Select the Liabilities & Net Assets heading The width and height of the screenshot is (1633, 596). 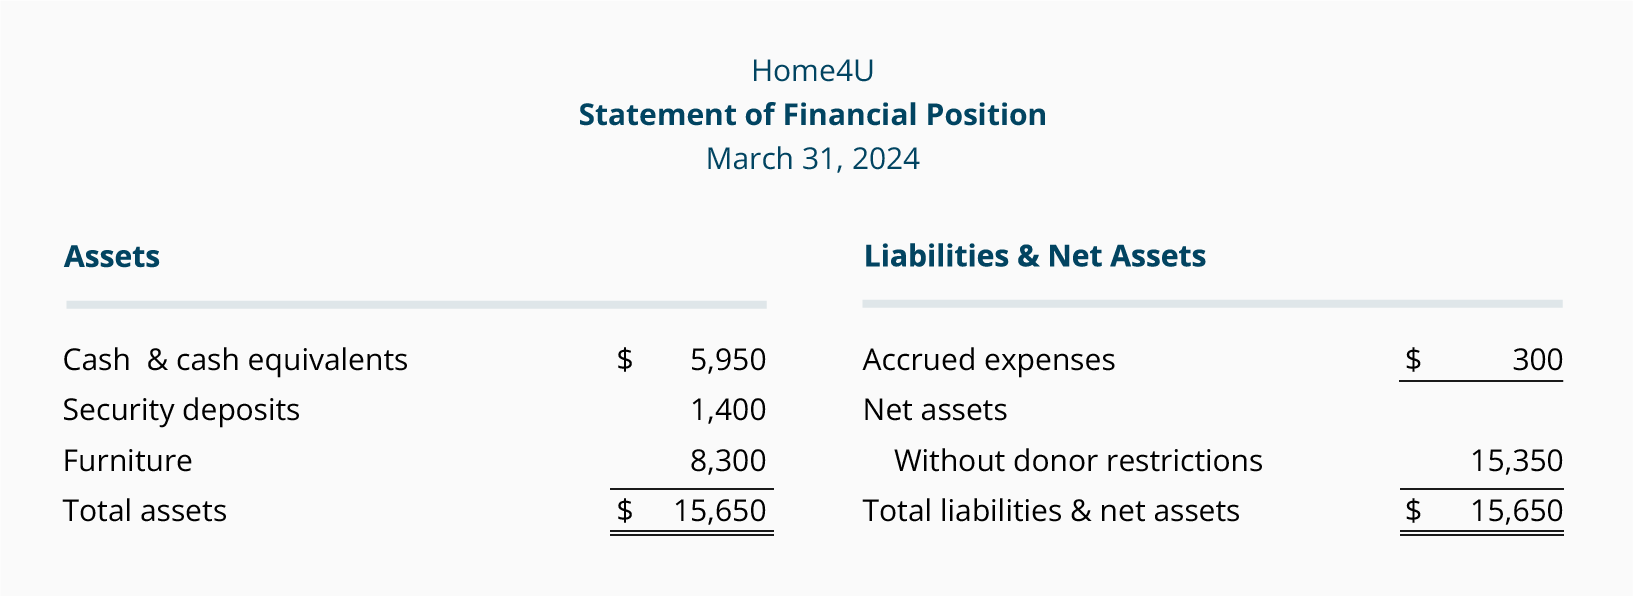coord(1035,256)
